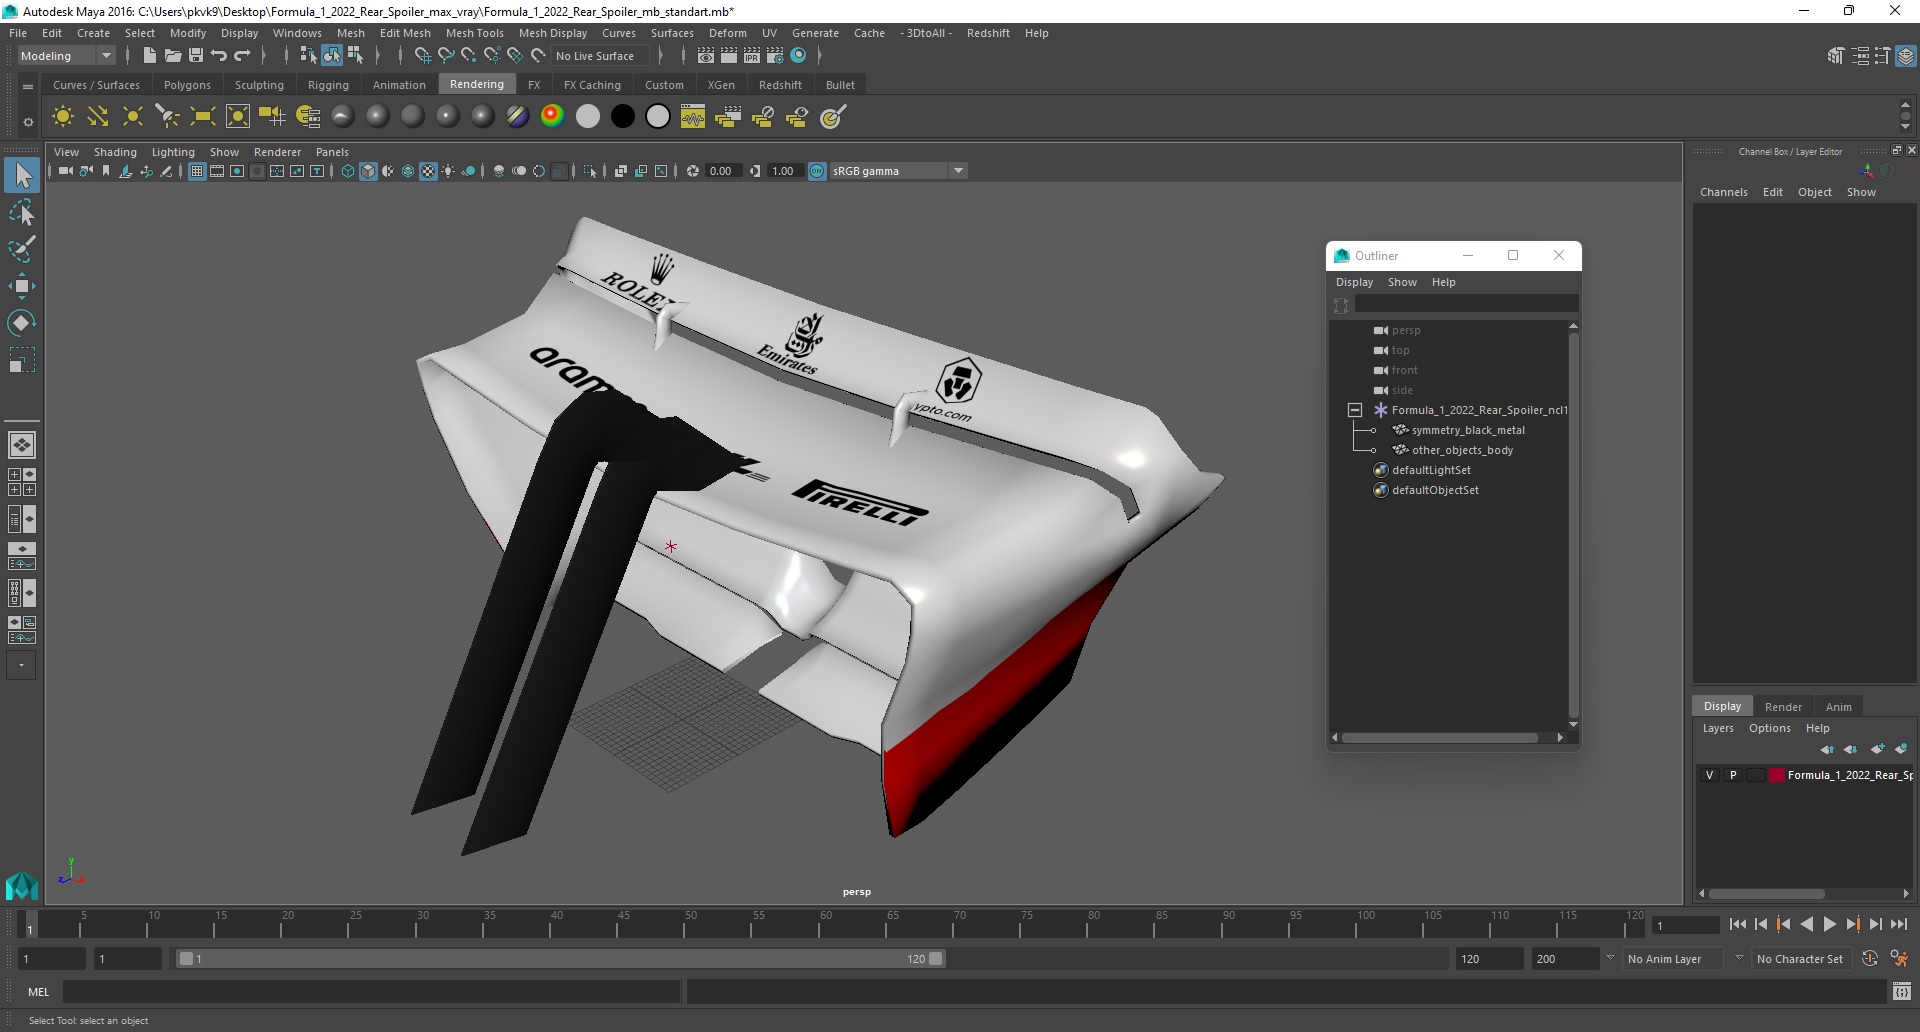Create an area light from shelf
1920x1032 pixels.
(x=203, y=117)
